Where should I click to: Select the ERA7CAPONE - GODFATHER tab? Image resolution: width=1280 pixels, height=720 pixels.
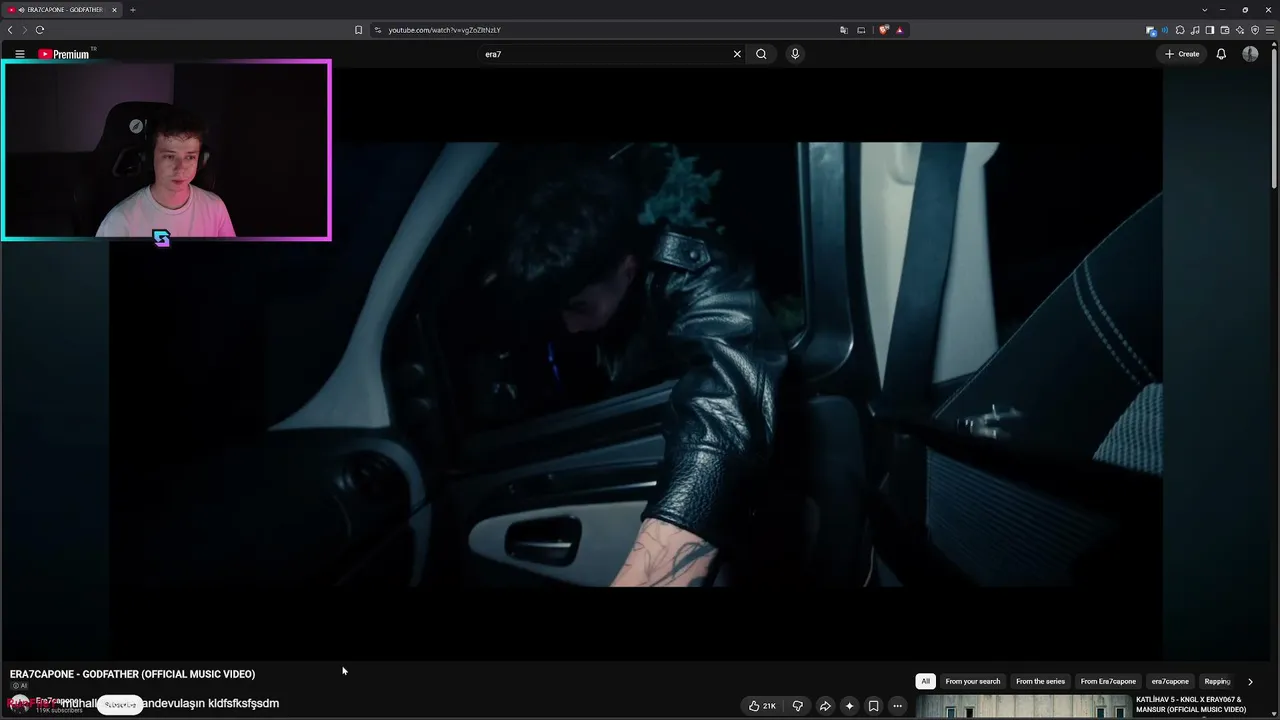(x=62, y=10)
